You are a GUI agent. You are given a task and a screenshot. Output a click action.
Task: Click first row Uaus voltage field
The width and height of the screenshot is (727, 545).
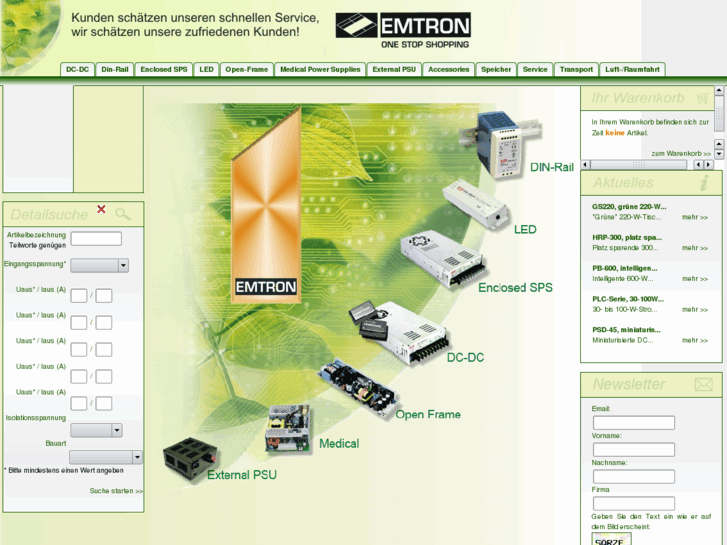point(79,295)
